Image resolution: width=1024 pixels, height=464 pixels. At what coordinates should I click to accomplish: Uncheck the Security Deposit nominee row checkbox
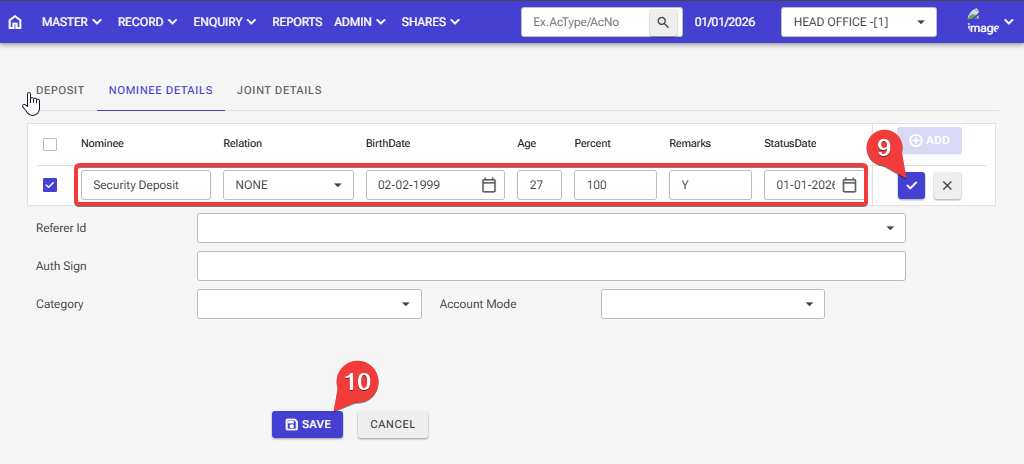50,185
